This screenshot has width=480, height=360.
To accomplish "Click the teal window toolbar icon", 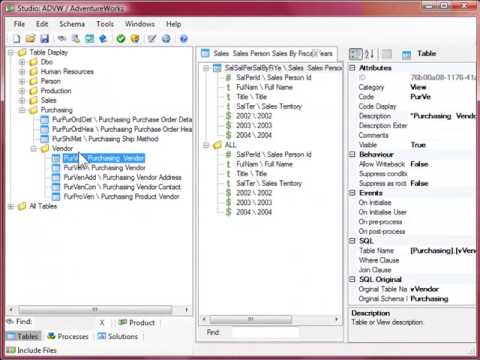I will click(x=89, y=39).
